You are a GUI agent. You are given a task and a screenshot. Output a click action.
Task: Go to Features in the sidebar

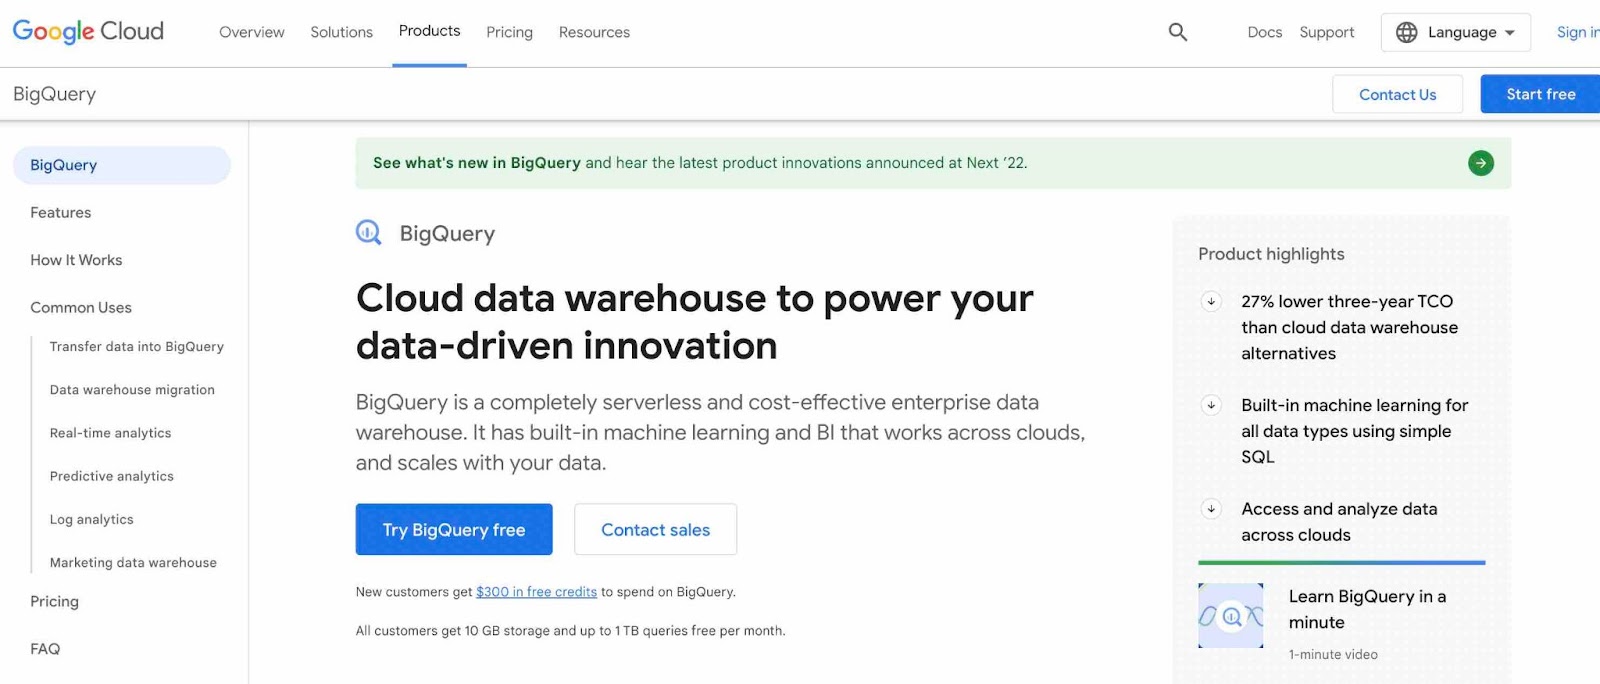pos(61,213)
